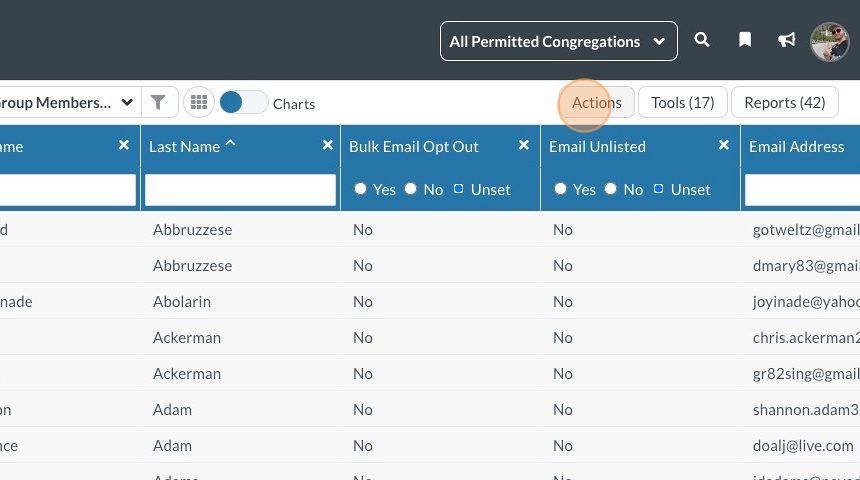Image resolution: width=860 pixels, height=480 pixels.
Task: Click the Actions button
Action: pos(596,102)
